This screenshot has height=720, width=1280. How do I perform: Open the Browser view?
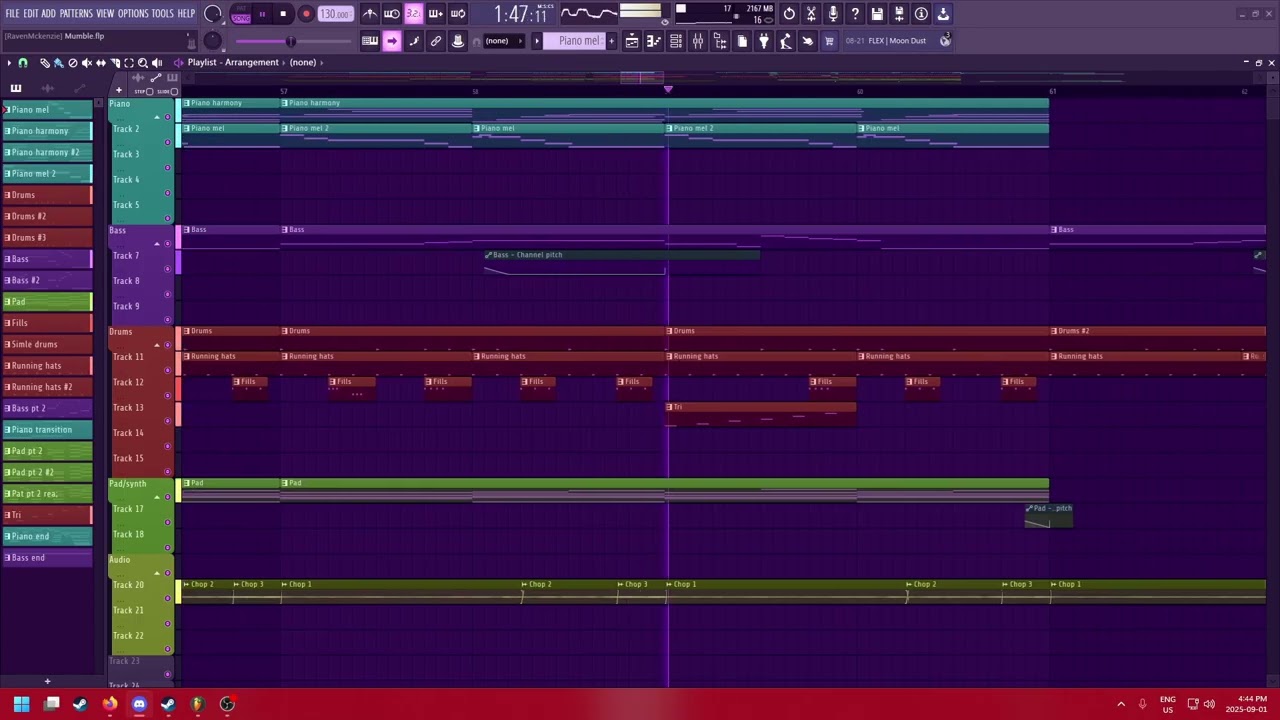pos(720,41)
